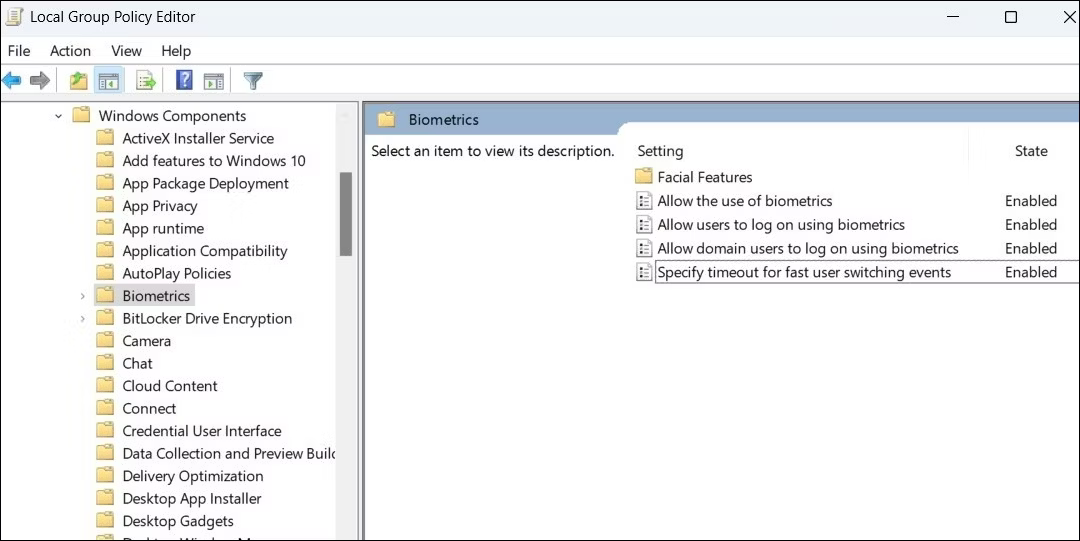Viewport: 1080px width, 541px height.
Task: Open the blue Help icon
Action: (x=184, y=81)
